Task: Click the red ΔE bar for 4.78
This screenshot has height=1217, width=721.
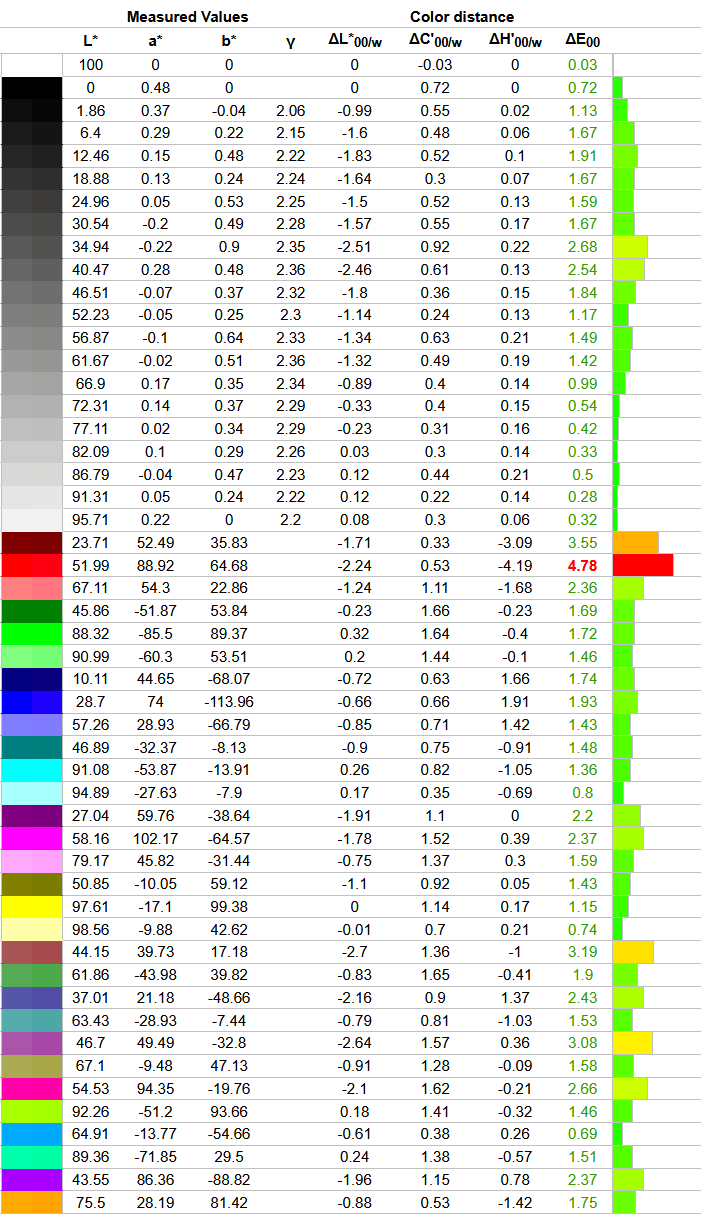Action: (643, 565)
